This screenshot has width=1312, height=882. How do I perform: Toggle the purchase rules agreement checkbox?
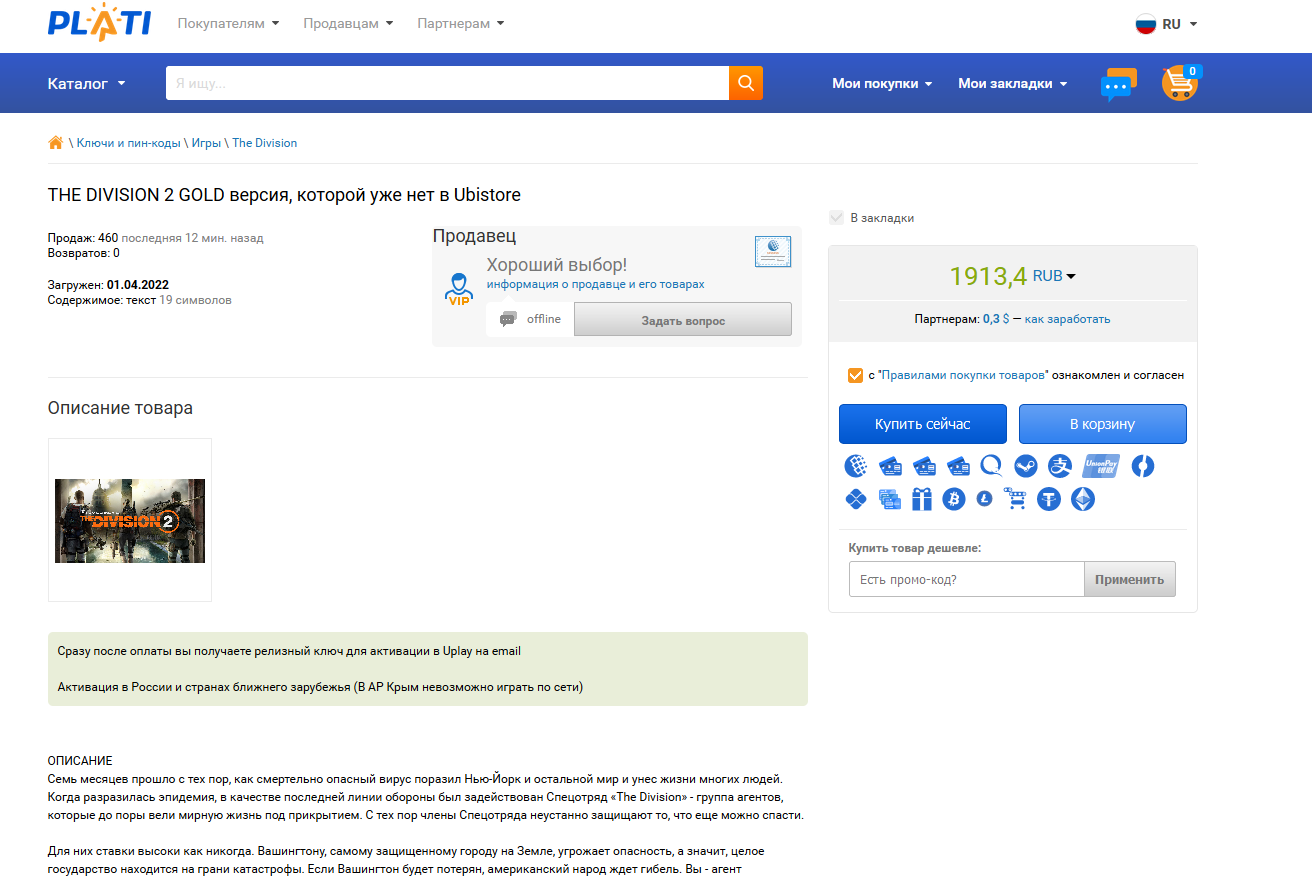[x=855, y=375]
